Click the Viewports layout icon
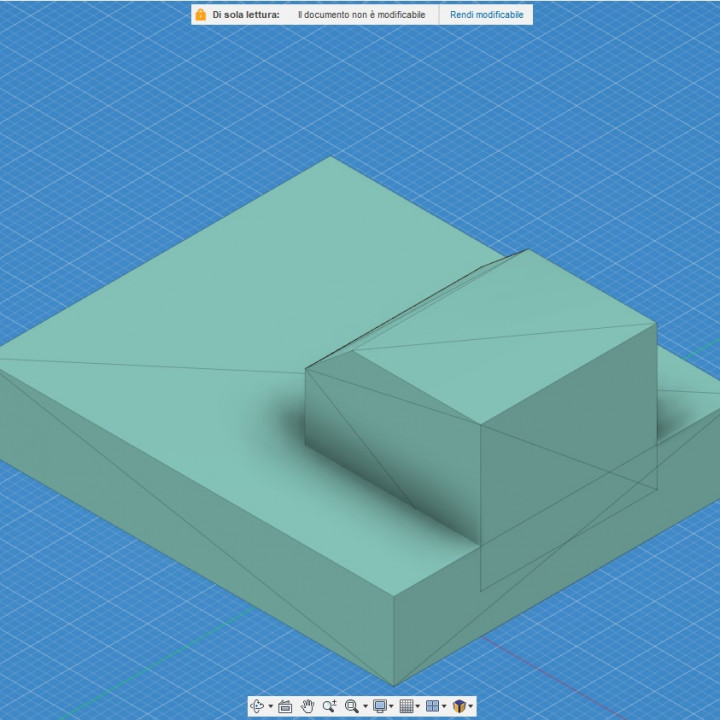720x720 pixels. pos(432,706)
